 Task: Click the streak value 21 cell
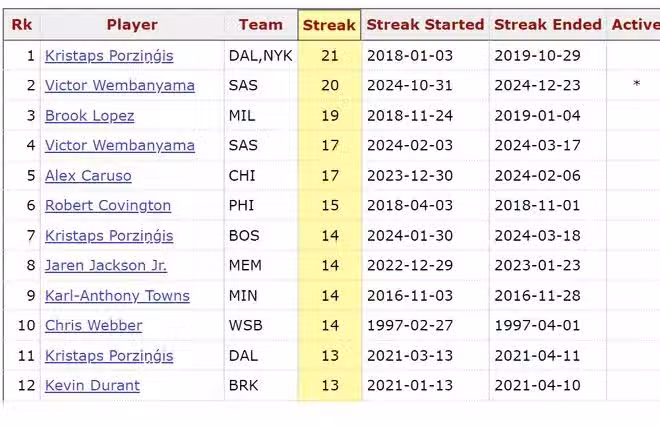[329, 56]
